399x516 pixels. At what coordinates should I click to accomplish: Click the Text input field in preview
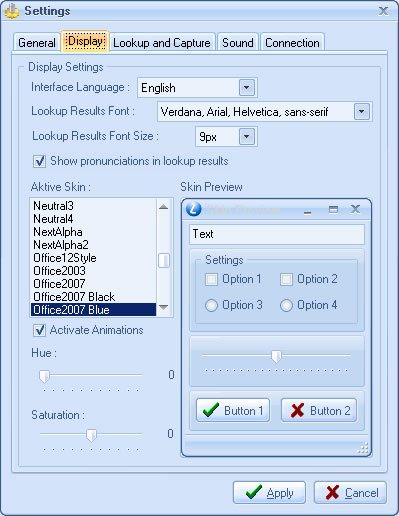click(277, 234)
